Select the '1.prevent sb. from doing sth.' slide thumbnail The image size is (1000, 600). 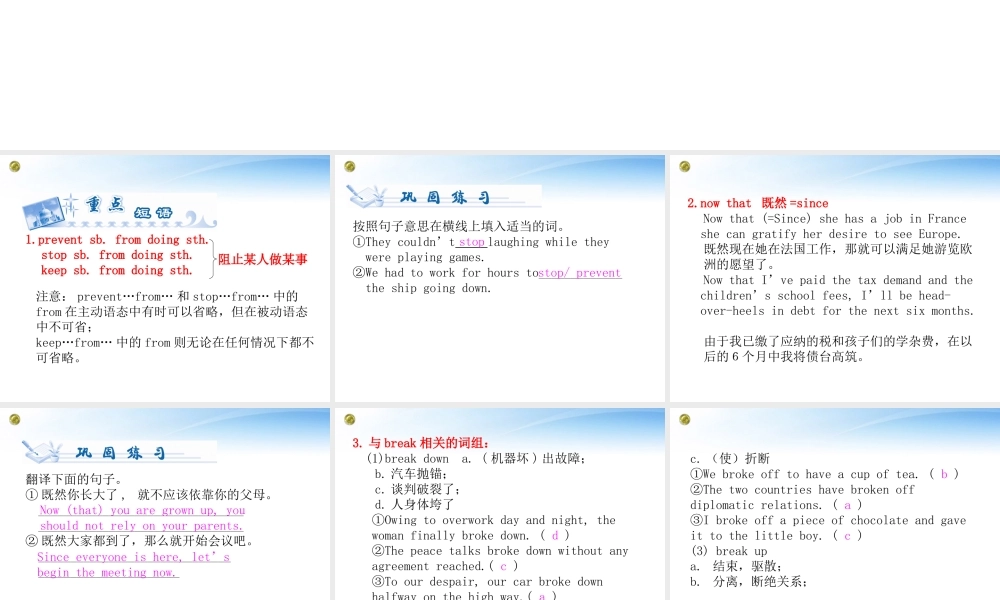pyautogui.click(x=165, y=278)
